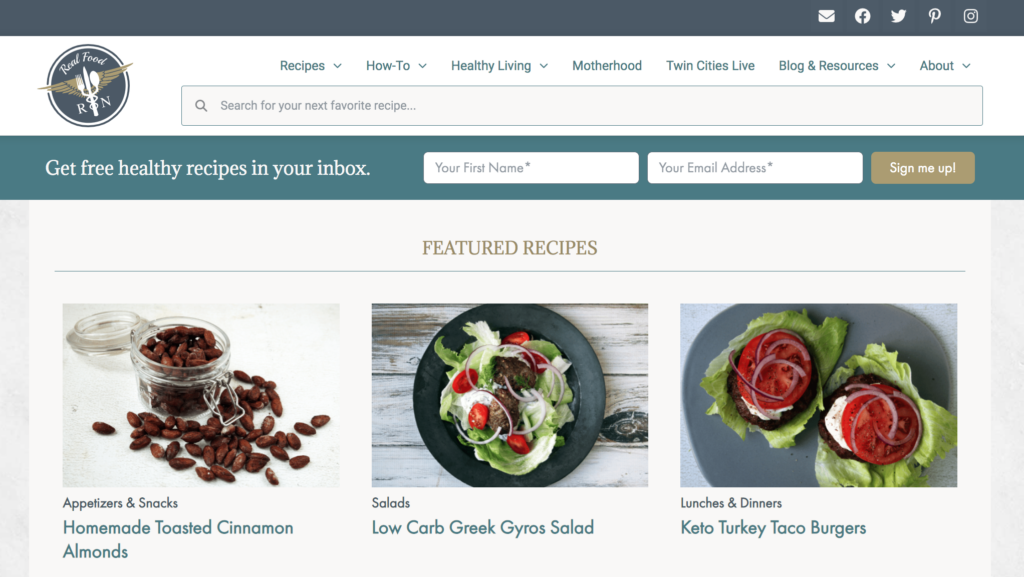Open the Twin Cities Live page
The height and width of the screenshot is (577, 1024).
710,66
